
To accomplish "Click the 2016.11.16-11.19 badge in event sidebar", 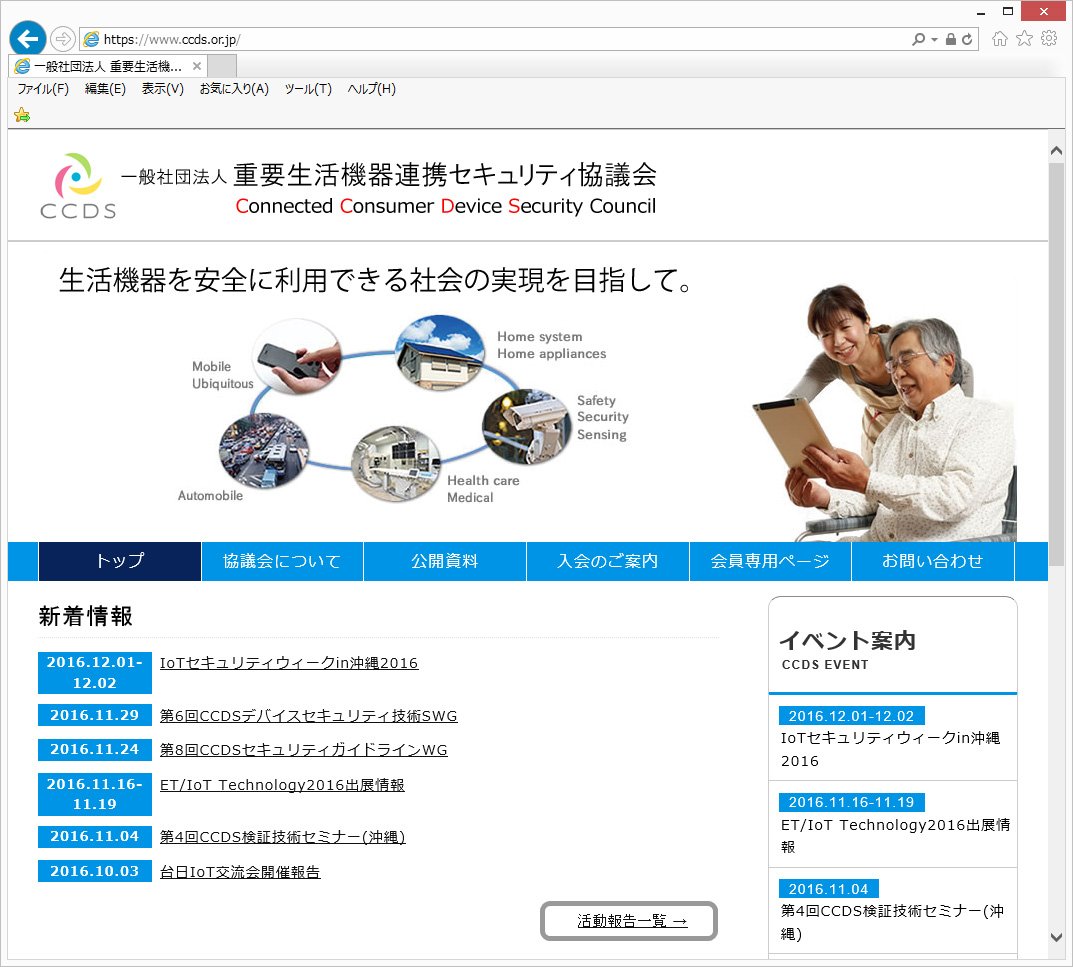I will [852, 802].
